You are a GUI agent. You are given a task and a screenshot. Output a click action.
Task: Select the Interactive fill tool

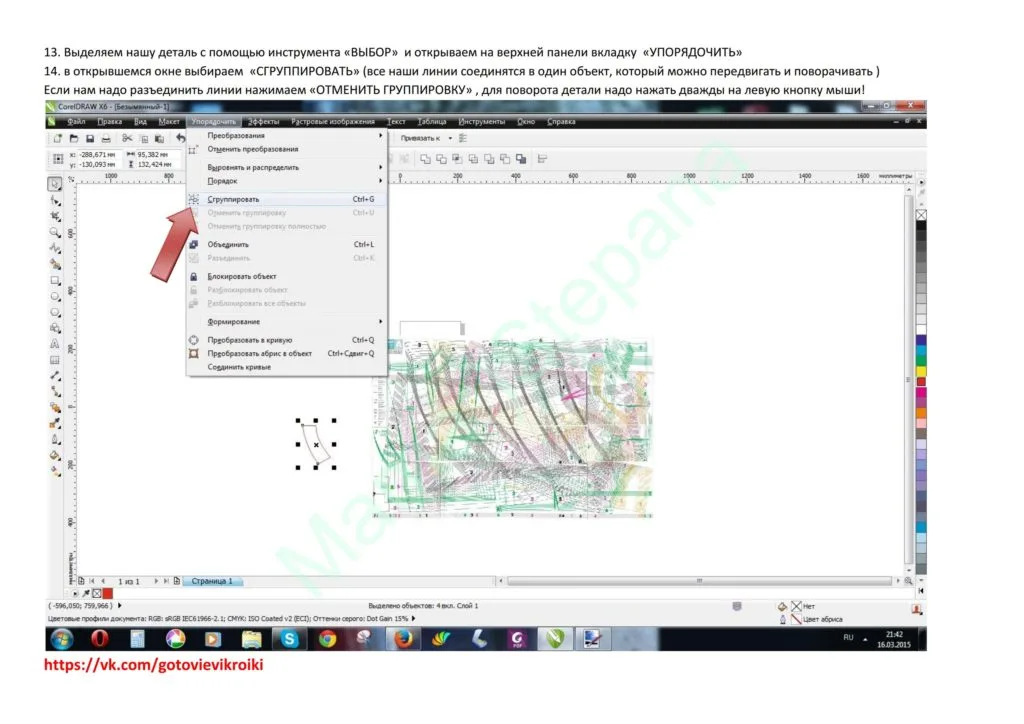(x=55, y=471)
